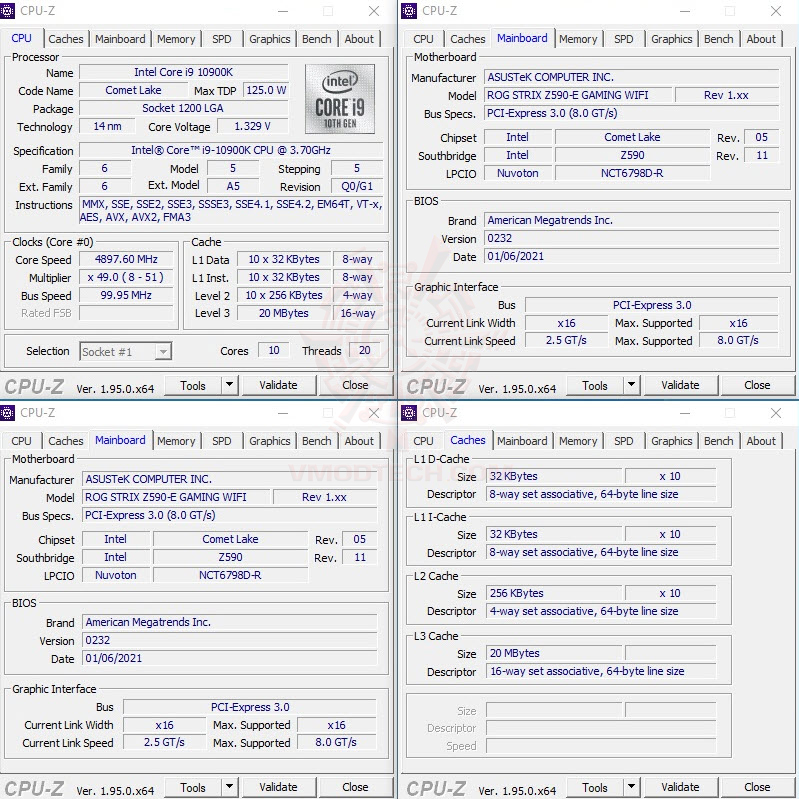Click the Tools button in the bottom-left window

tap(193, 787)
